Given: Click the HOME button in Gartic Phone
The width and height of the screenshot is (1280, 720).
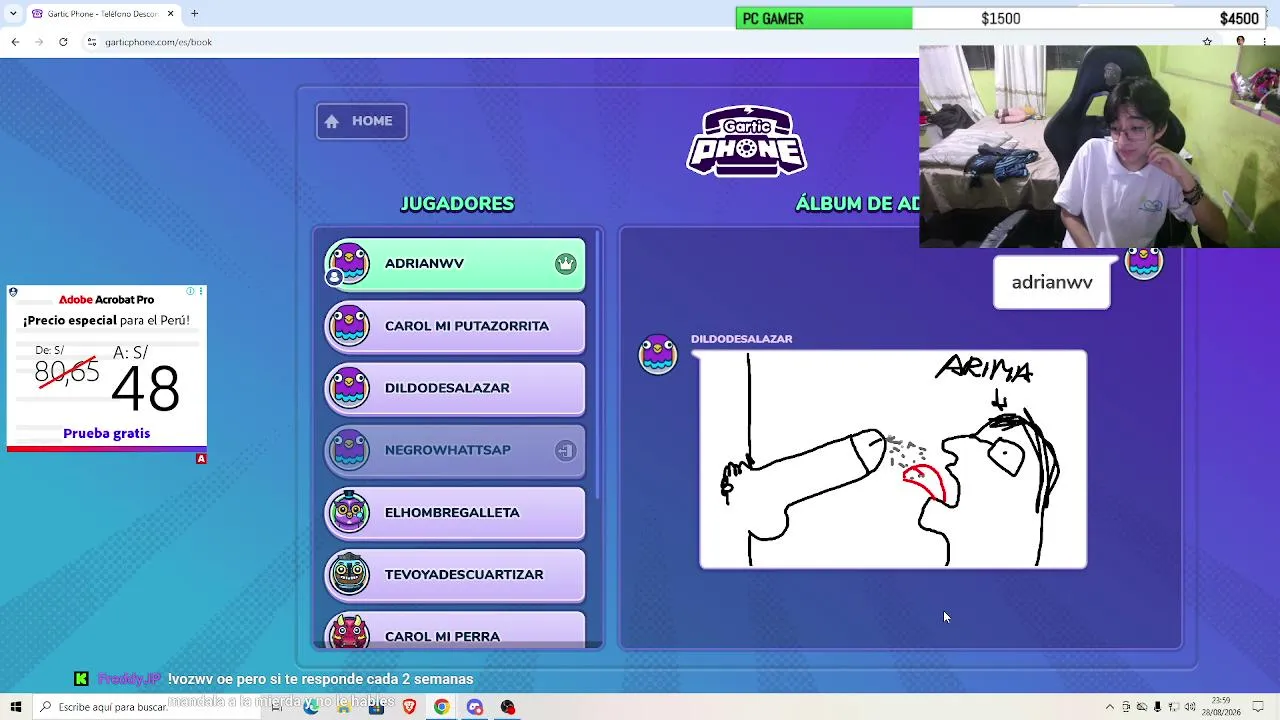Looking at the screenshot, I should point(361,121).
